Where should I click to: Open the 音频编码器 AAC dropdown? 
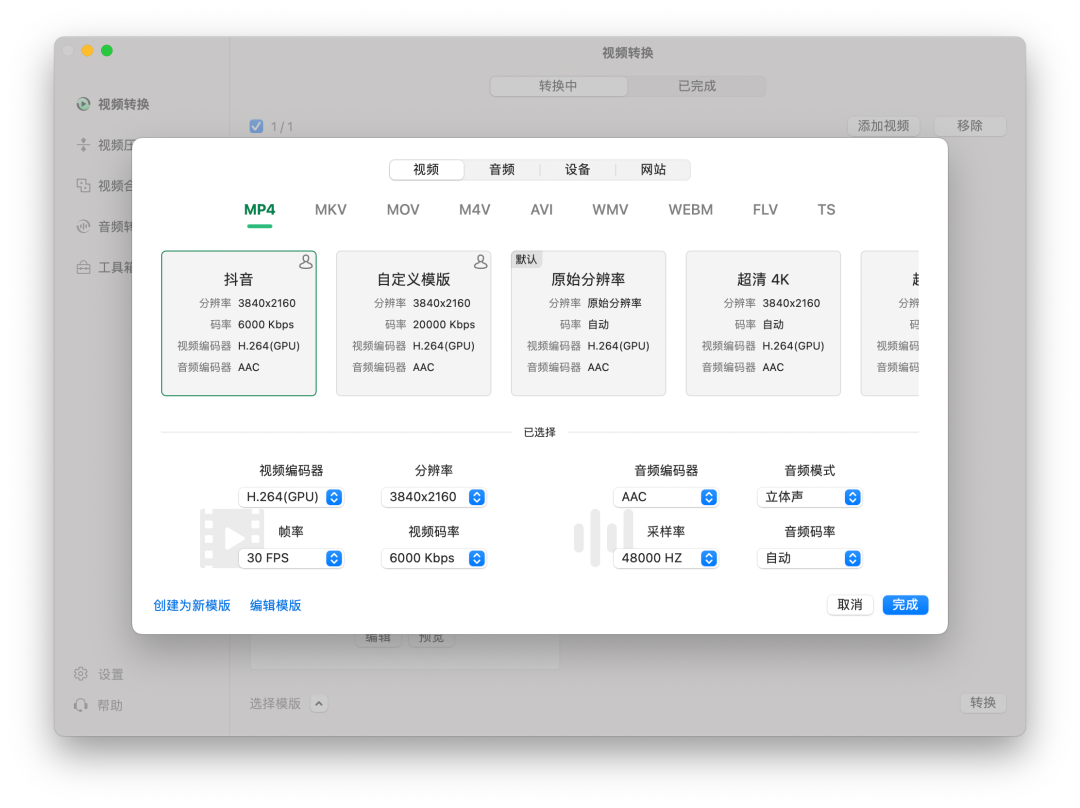665,497
